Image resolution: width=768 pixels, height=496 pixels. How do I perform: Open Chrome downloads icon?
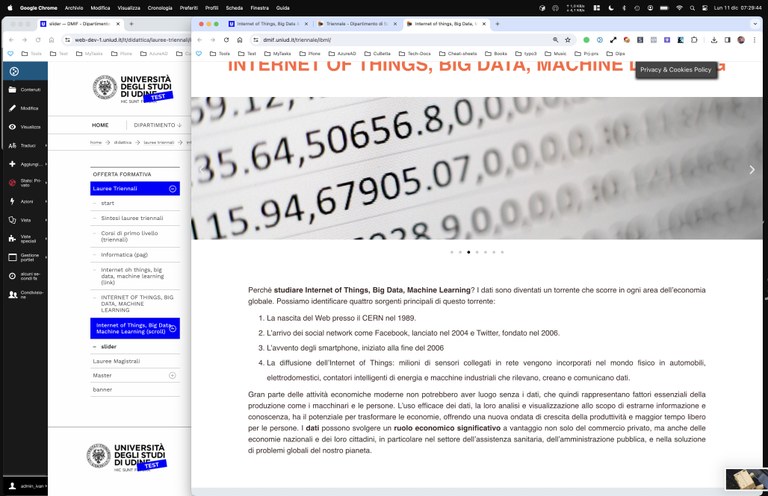click(x=714, y=40)
